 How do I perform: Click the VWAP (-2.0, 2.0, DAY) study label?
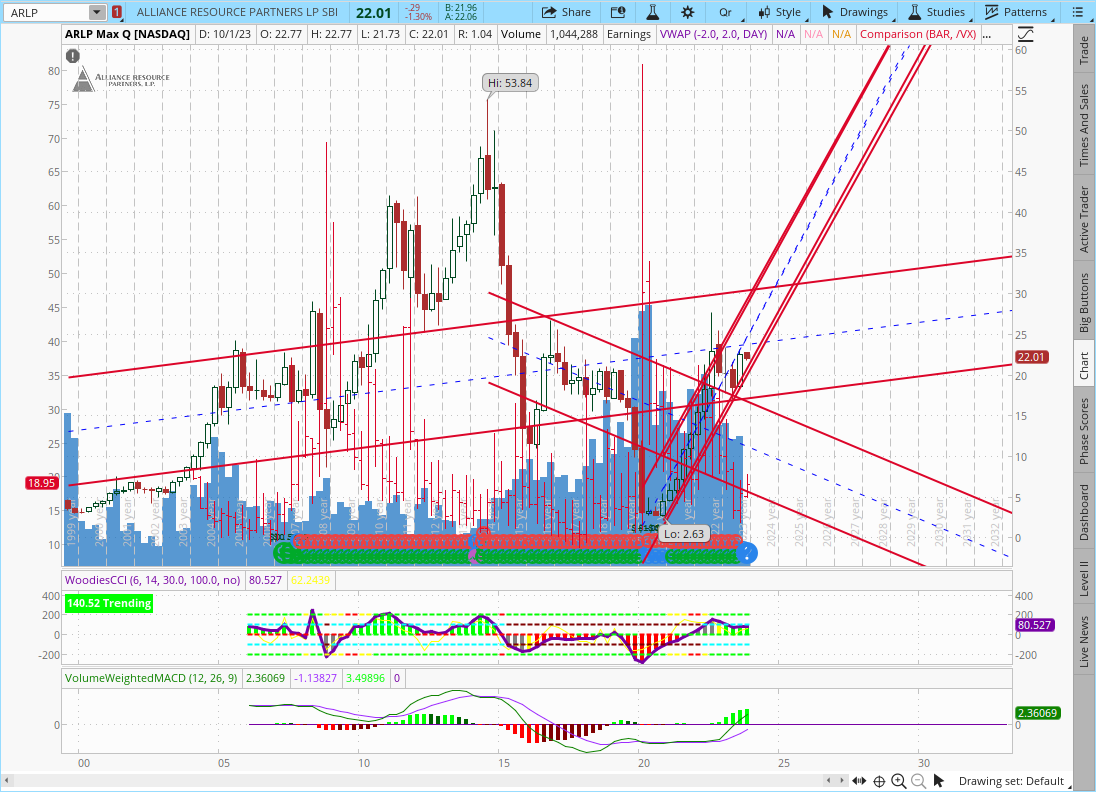click(713, 34)
